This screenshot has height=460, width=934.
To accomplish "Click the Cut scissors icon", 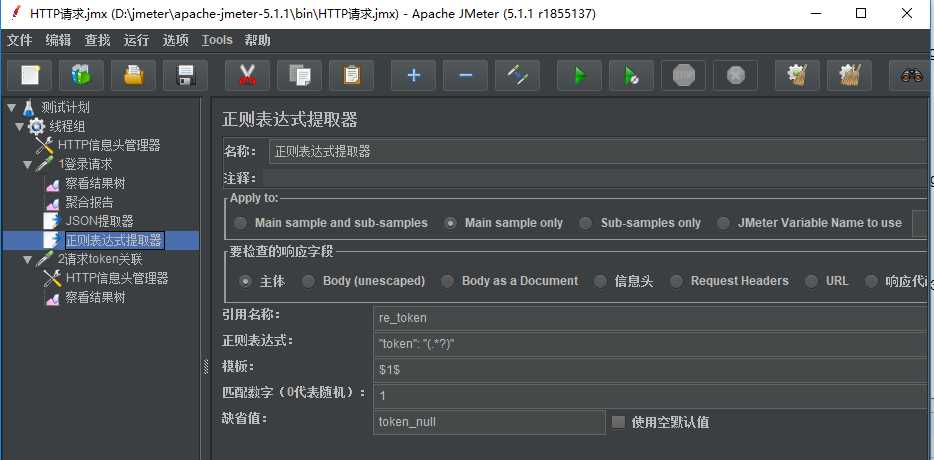I will 247,76.
